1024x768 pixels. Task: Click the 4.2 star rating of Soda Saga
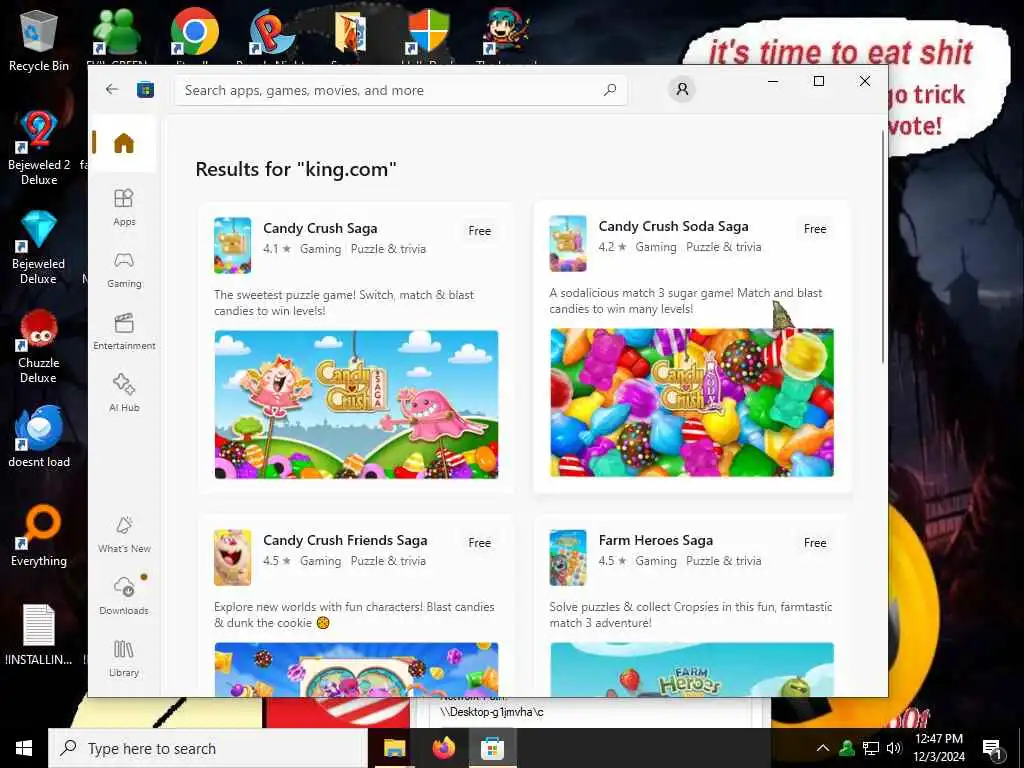(613, 247)
